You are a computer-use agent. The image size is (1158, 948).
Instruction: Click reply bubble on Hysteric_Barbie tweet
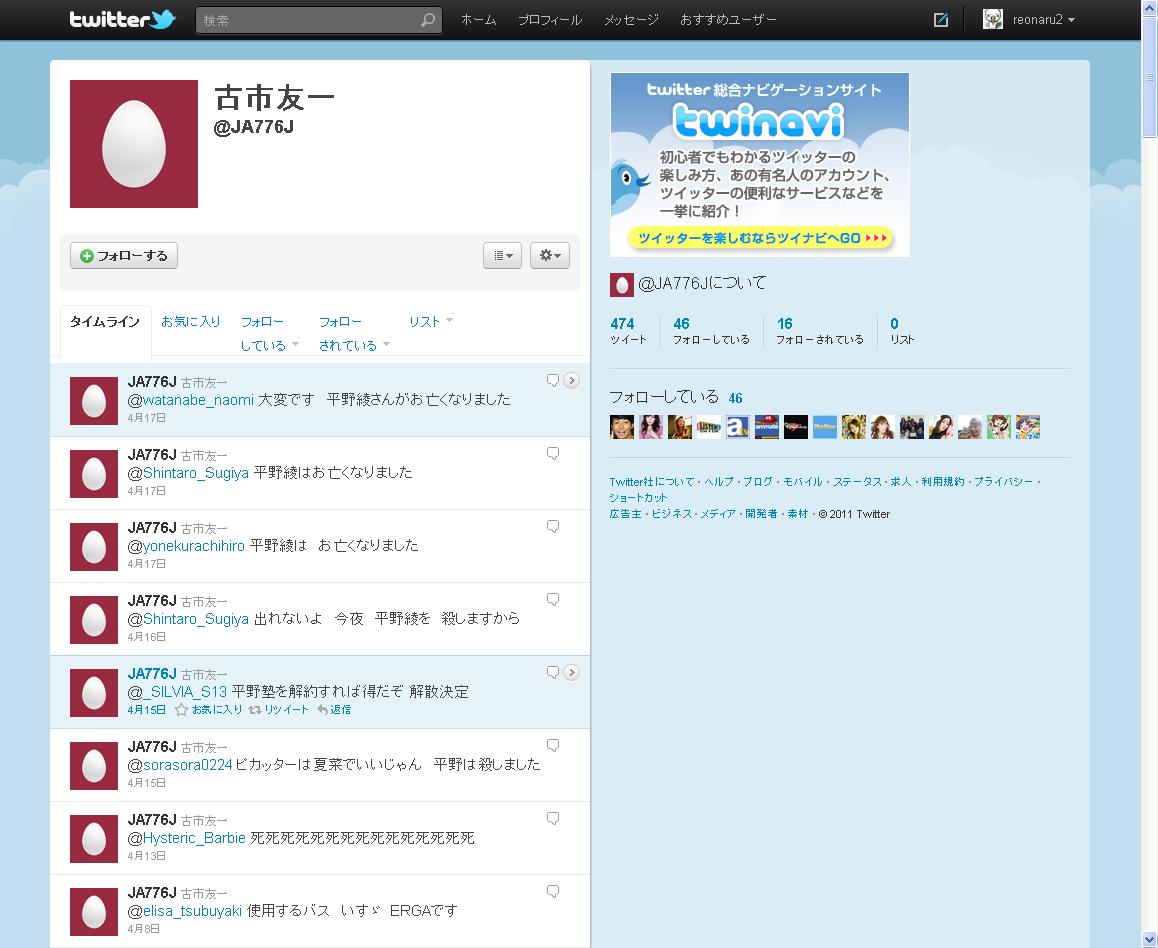click(x=552, y=818)
